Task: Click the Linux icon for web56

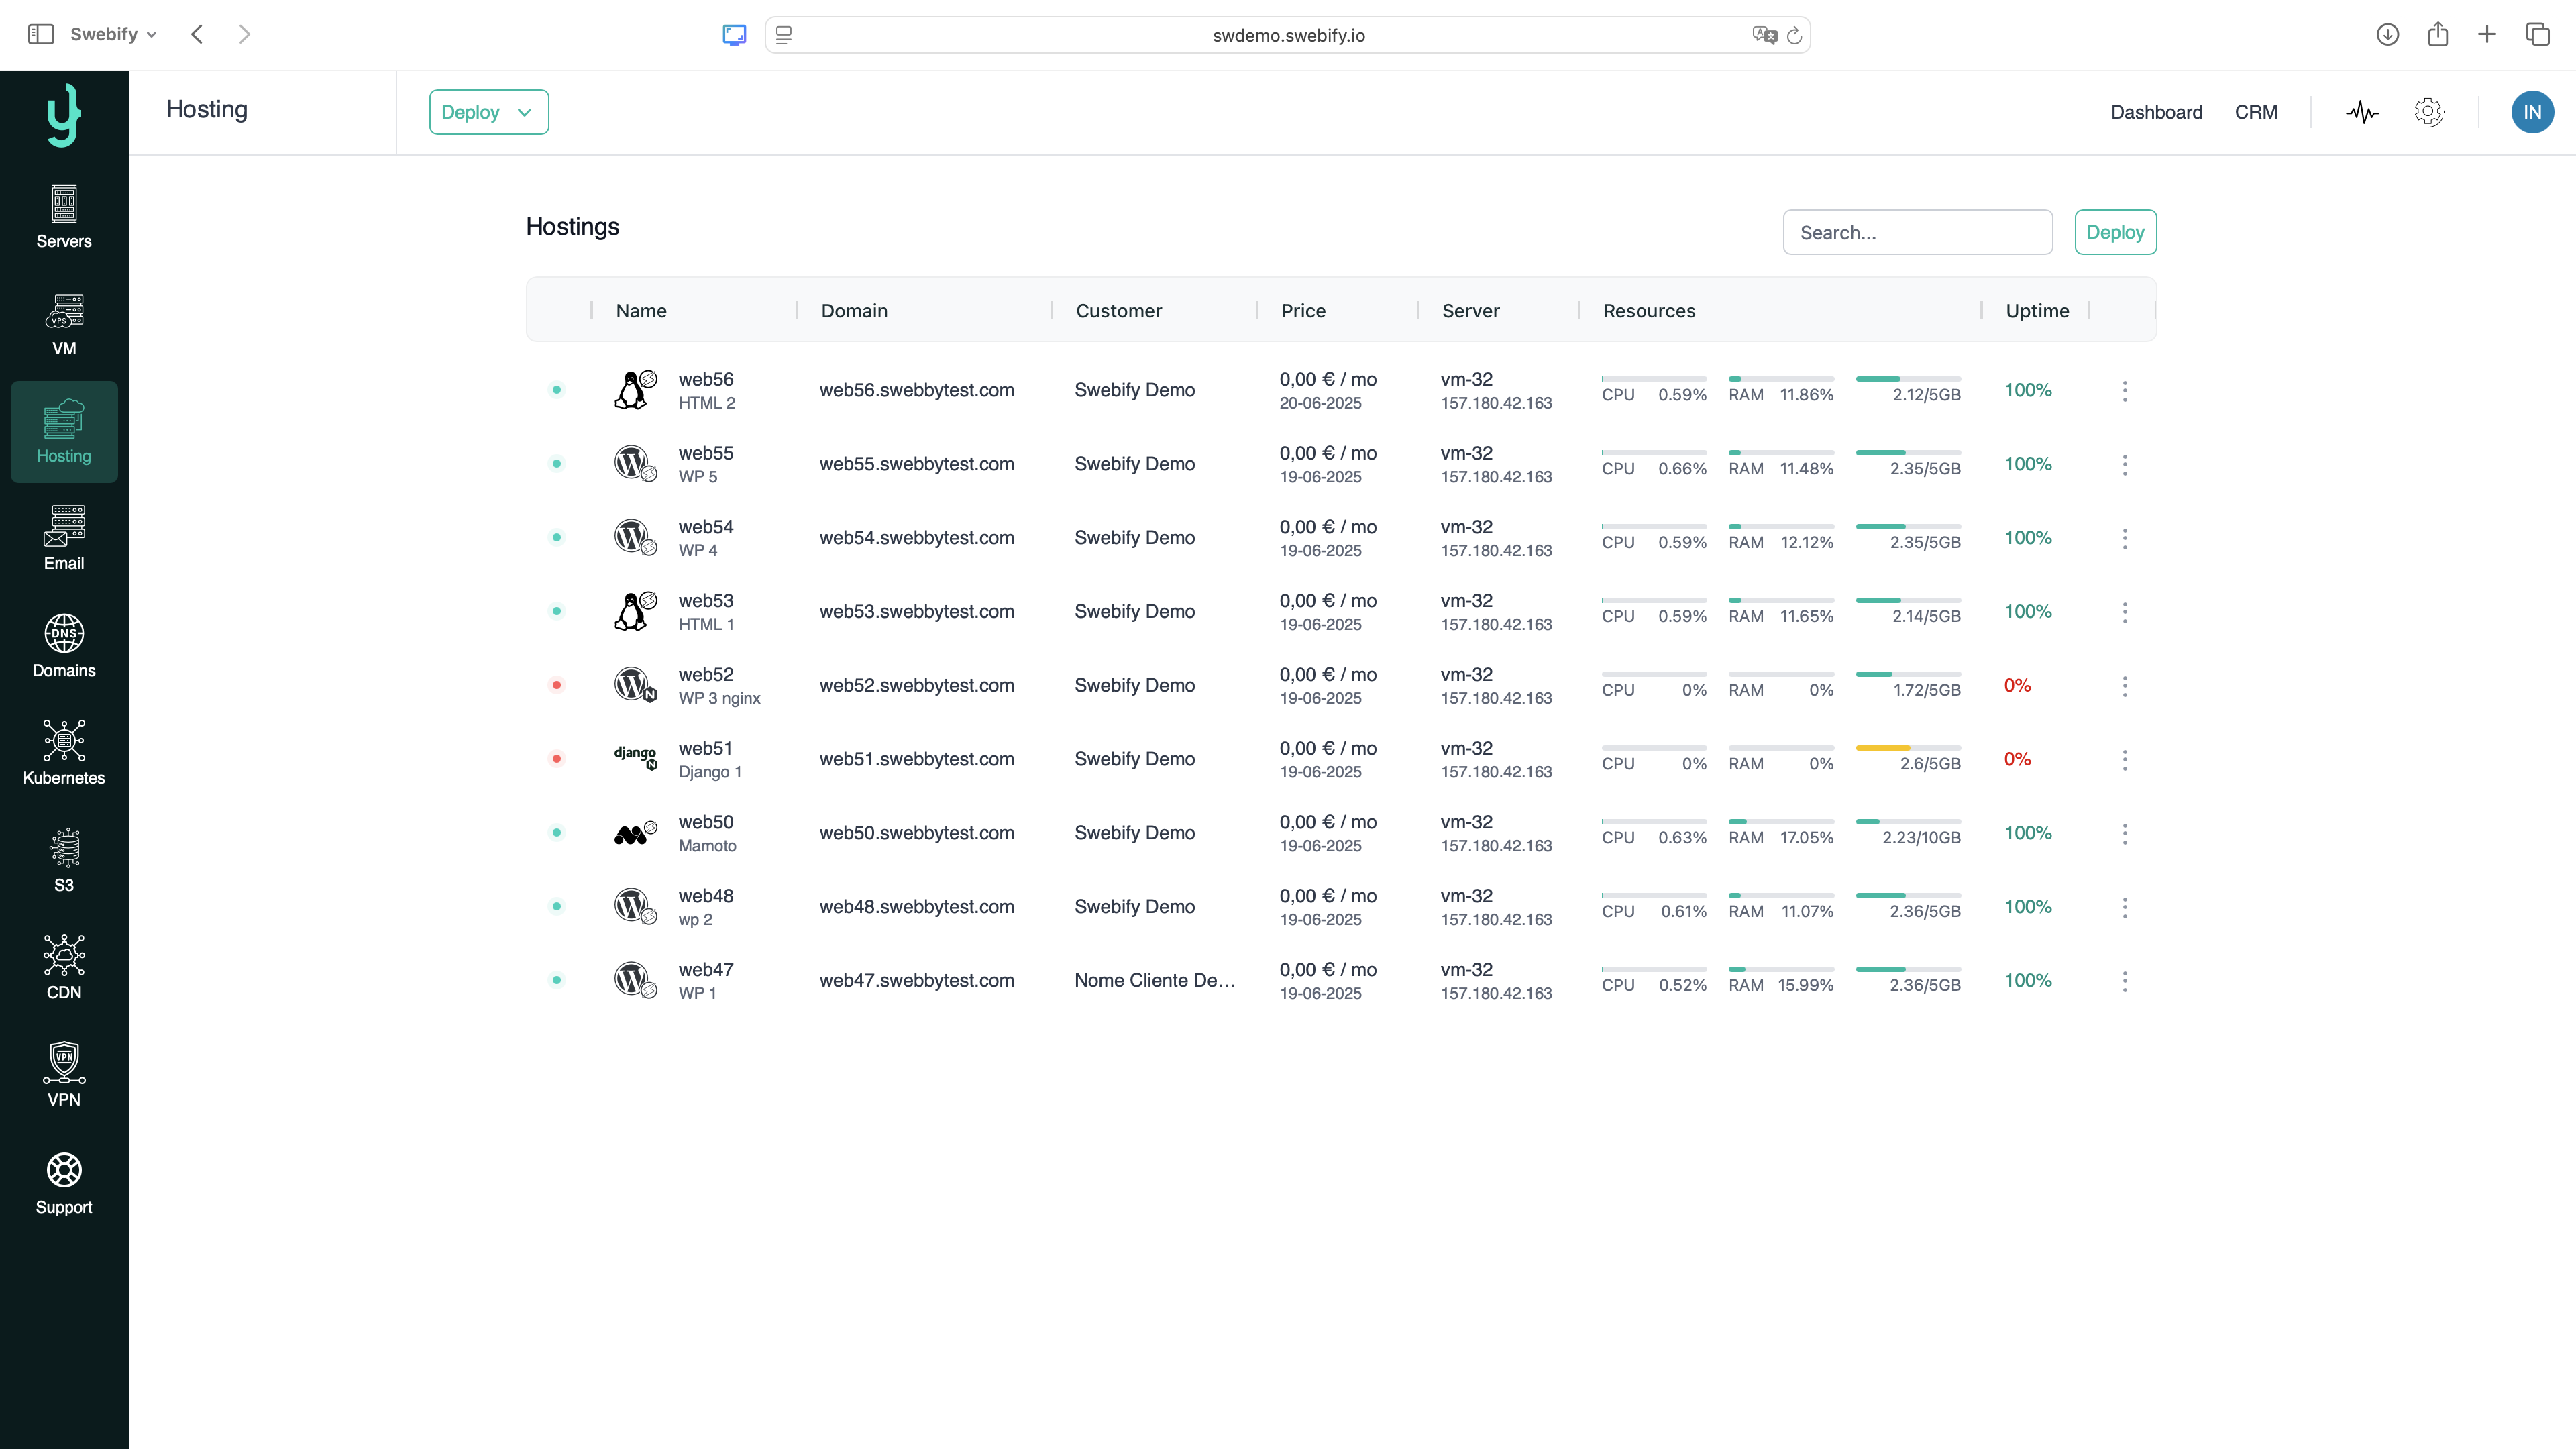Action: (635, 390)
